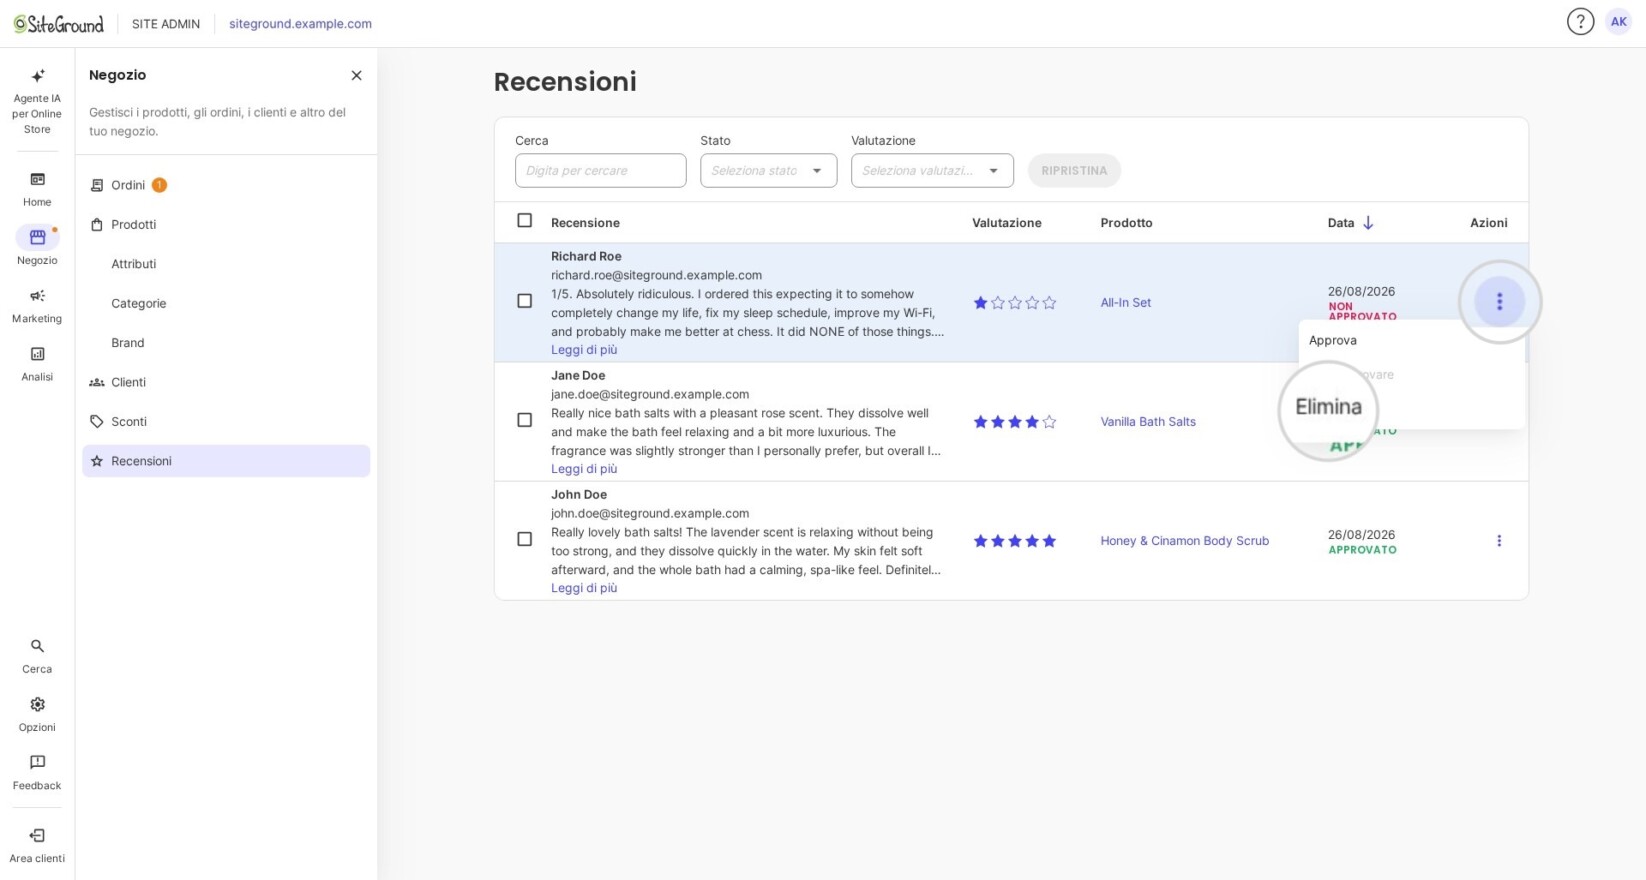Open three-dot actions for John Doe review
Viewport: 1646px width, 880px height.
tap(1498, 541)
